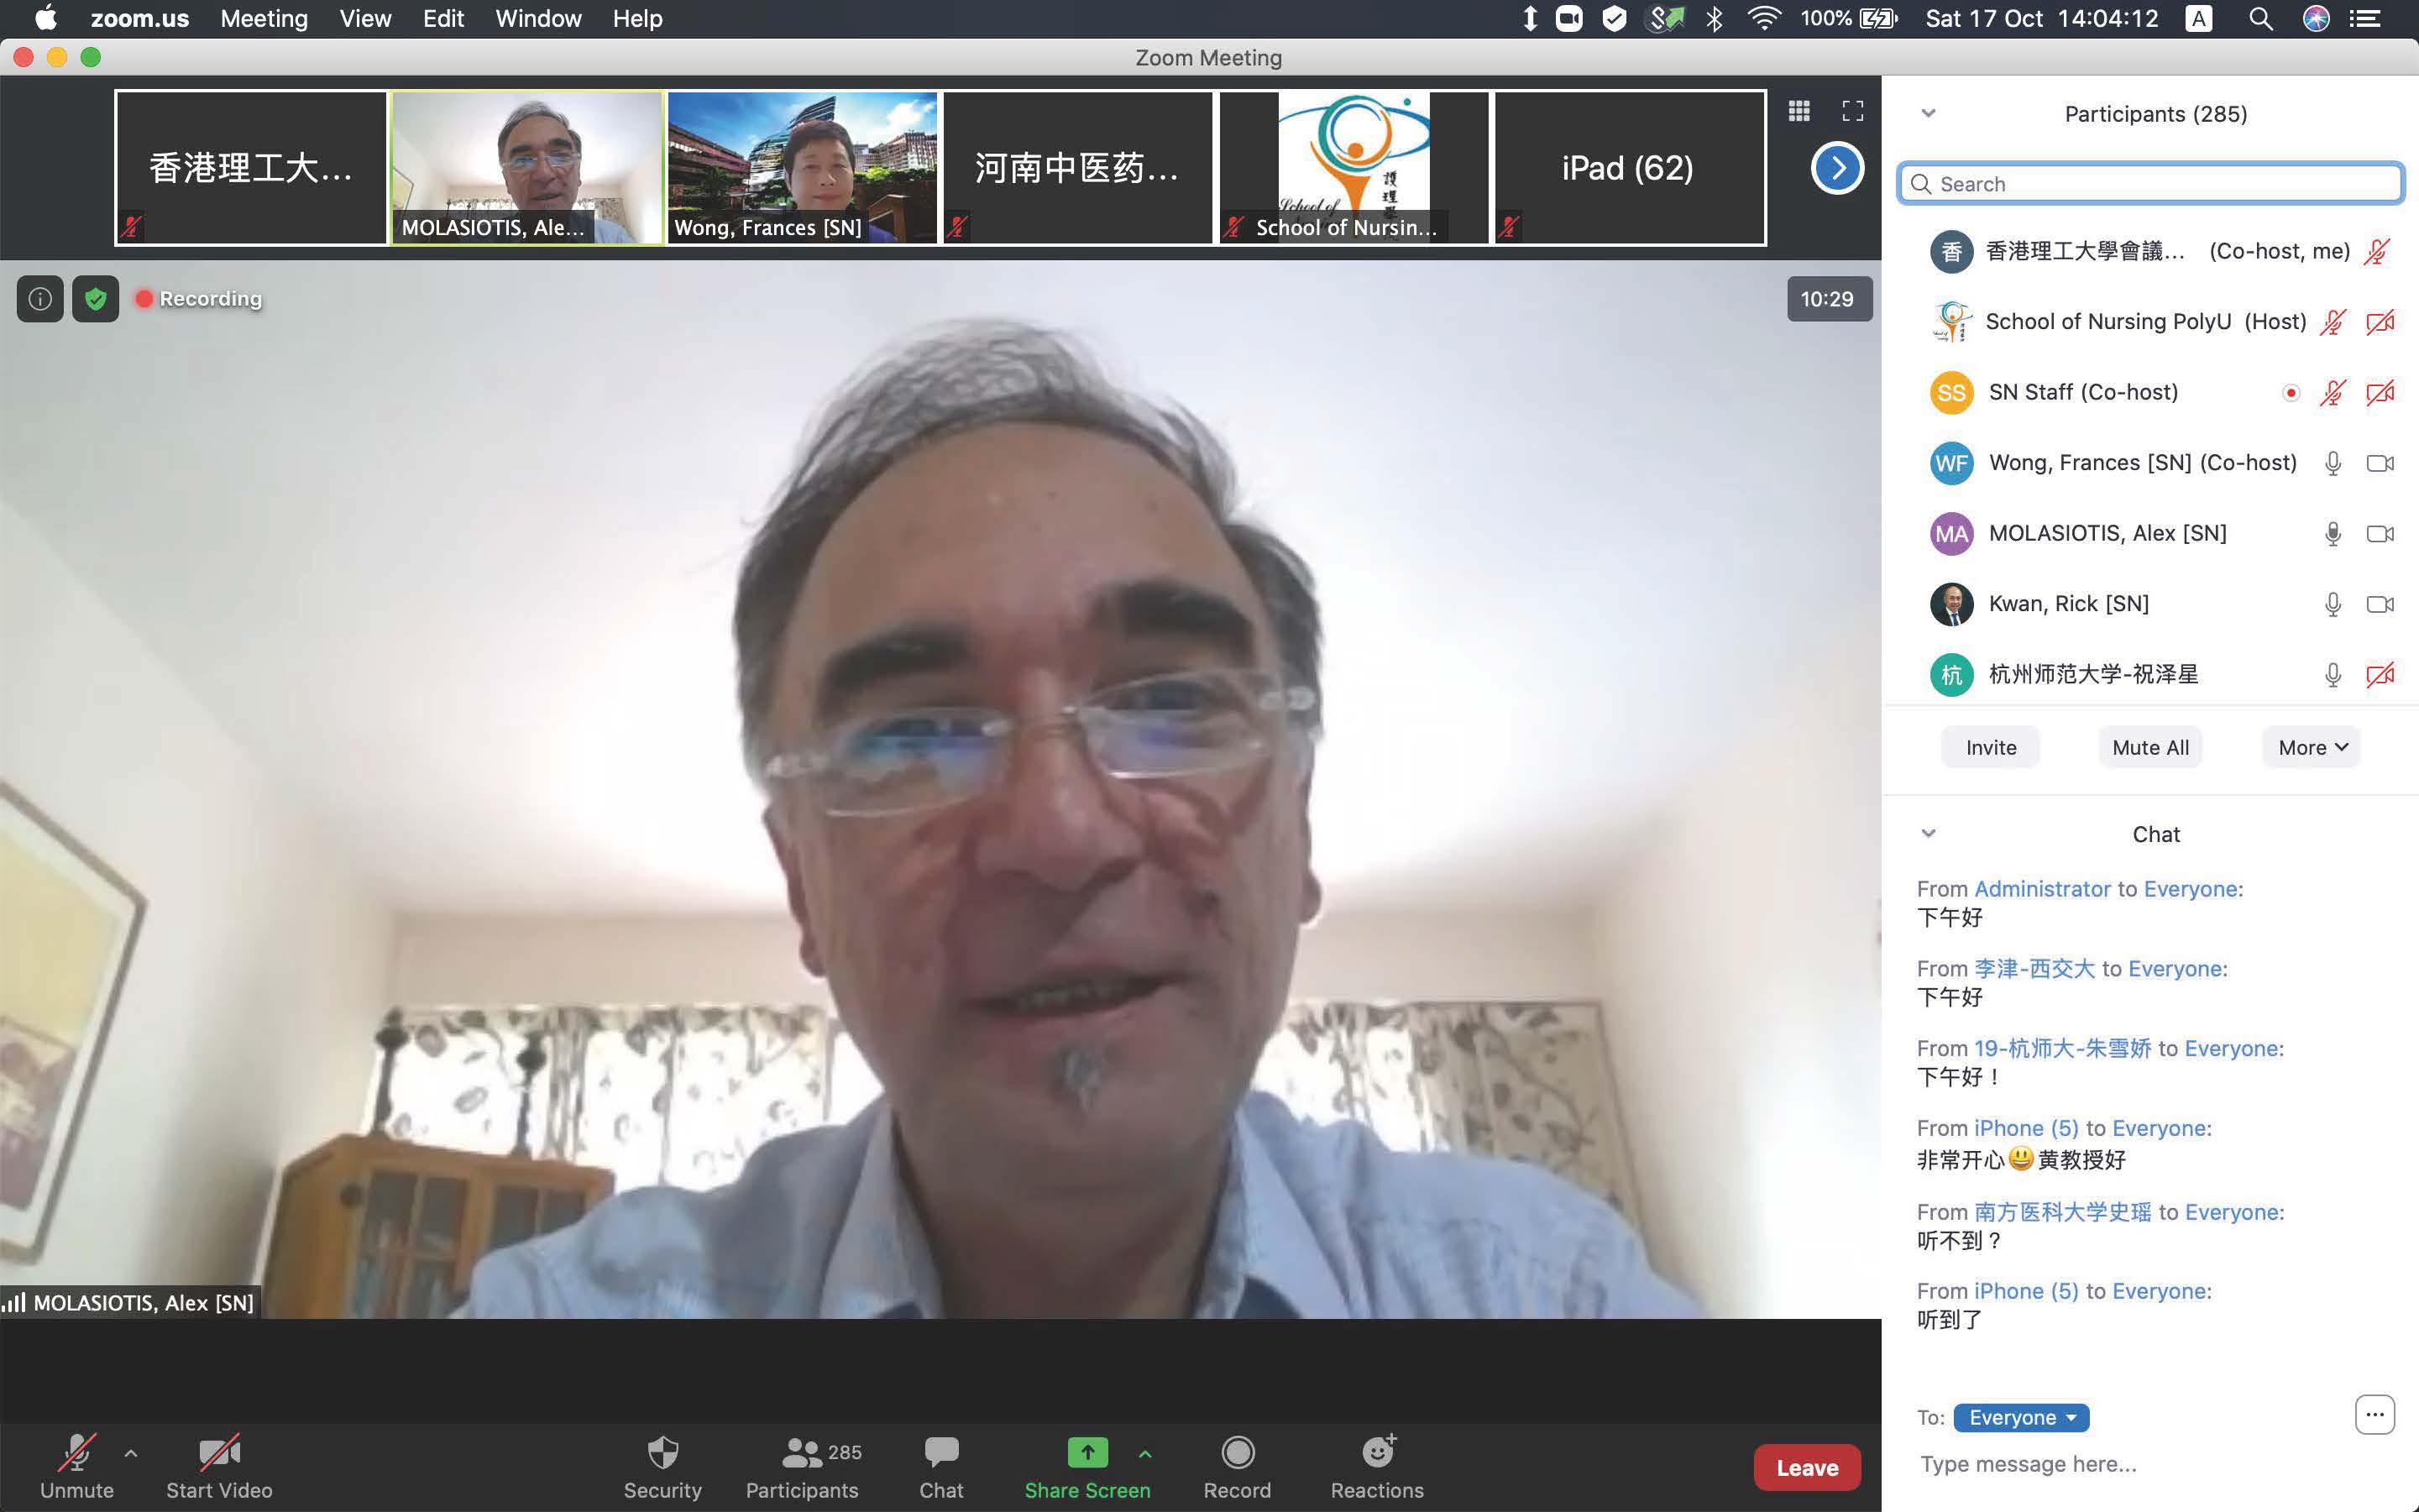Open the View menu
2419x1512 pixels.
(365, 19)
